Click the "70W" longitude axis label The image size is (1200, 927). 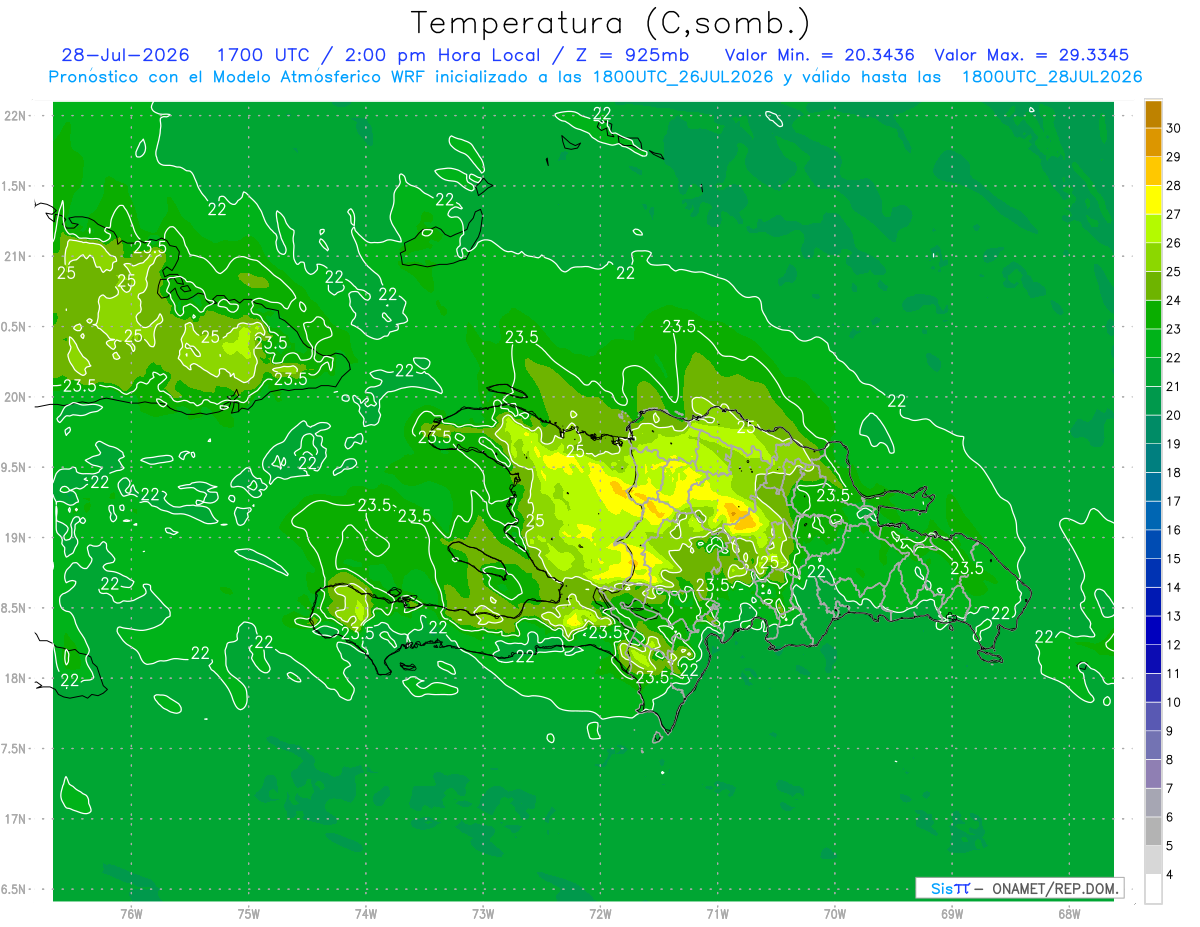(834, 913)
